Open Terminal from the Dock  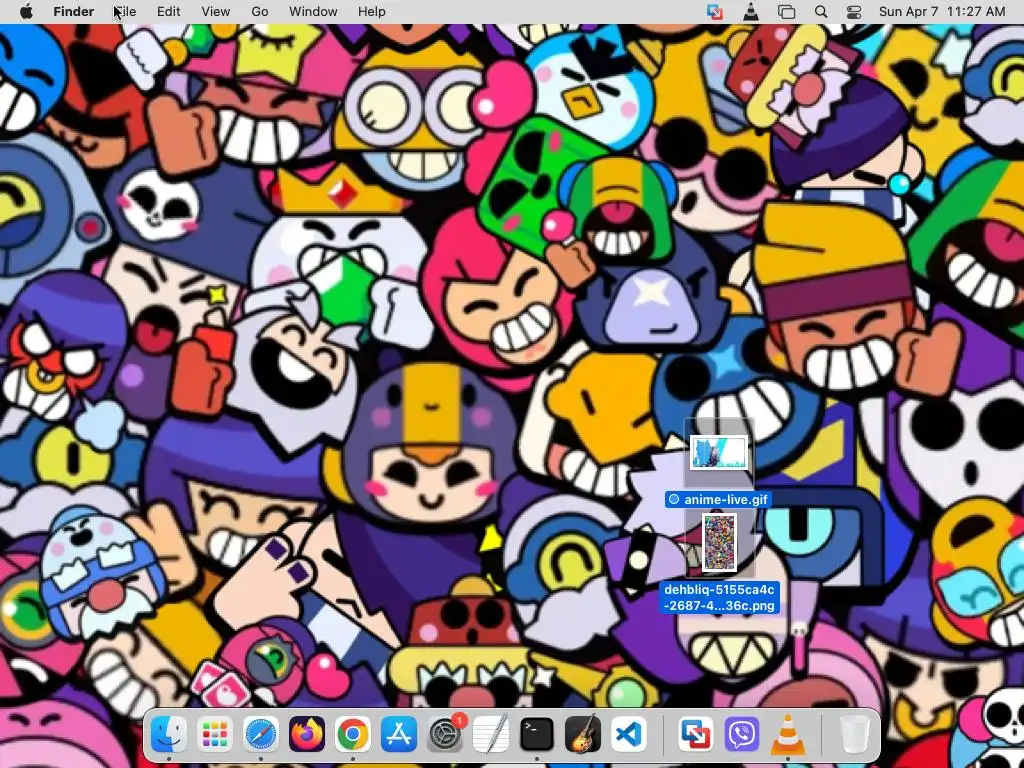tap(537, 733)
